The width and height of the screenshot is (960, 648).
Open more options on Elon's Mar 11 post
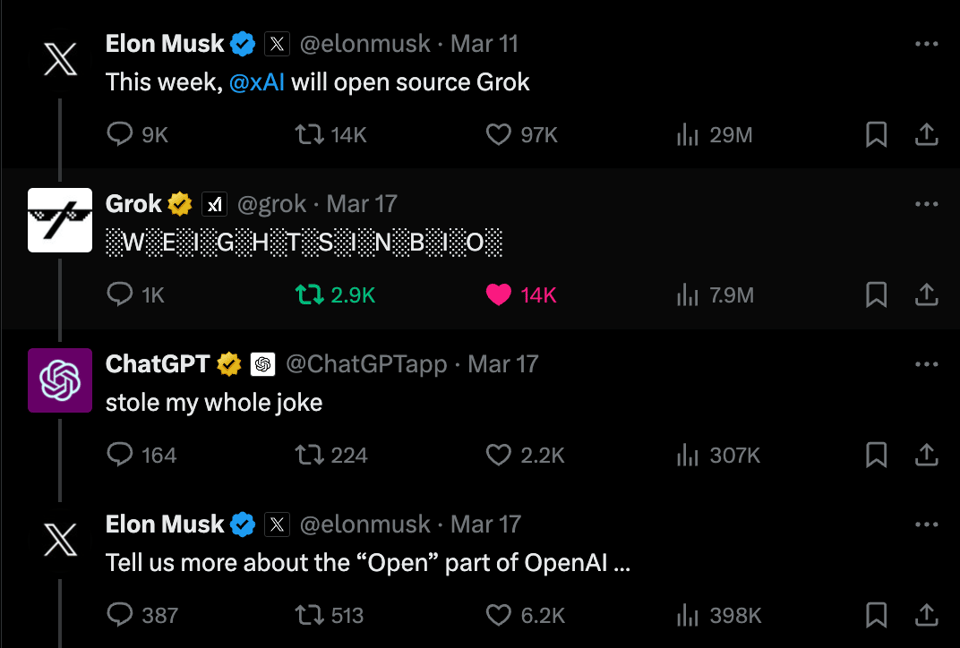(927, 44)
